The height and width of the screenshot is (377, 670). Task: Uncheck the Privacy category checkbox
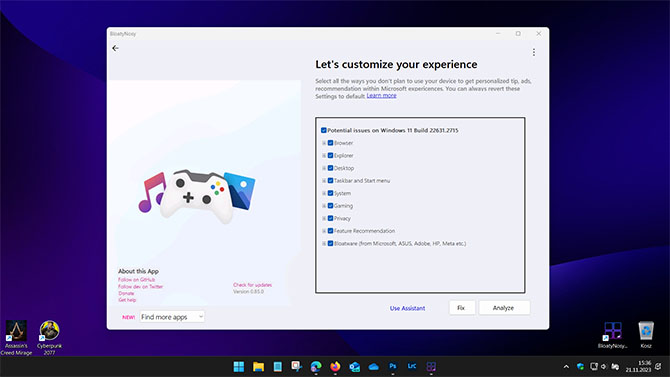[x=330, y=218]
